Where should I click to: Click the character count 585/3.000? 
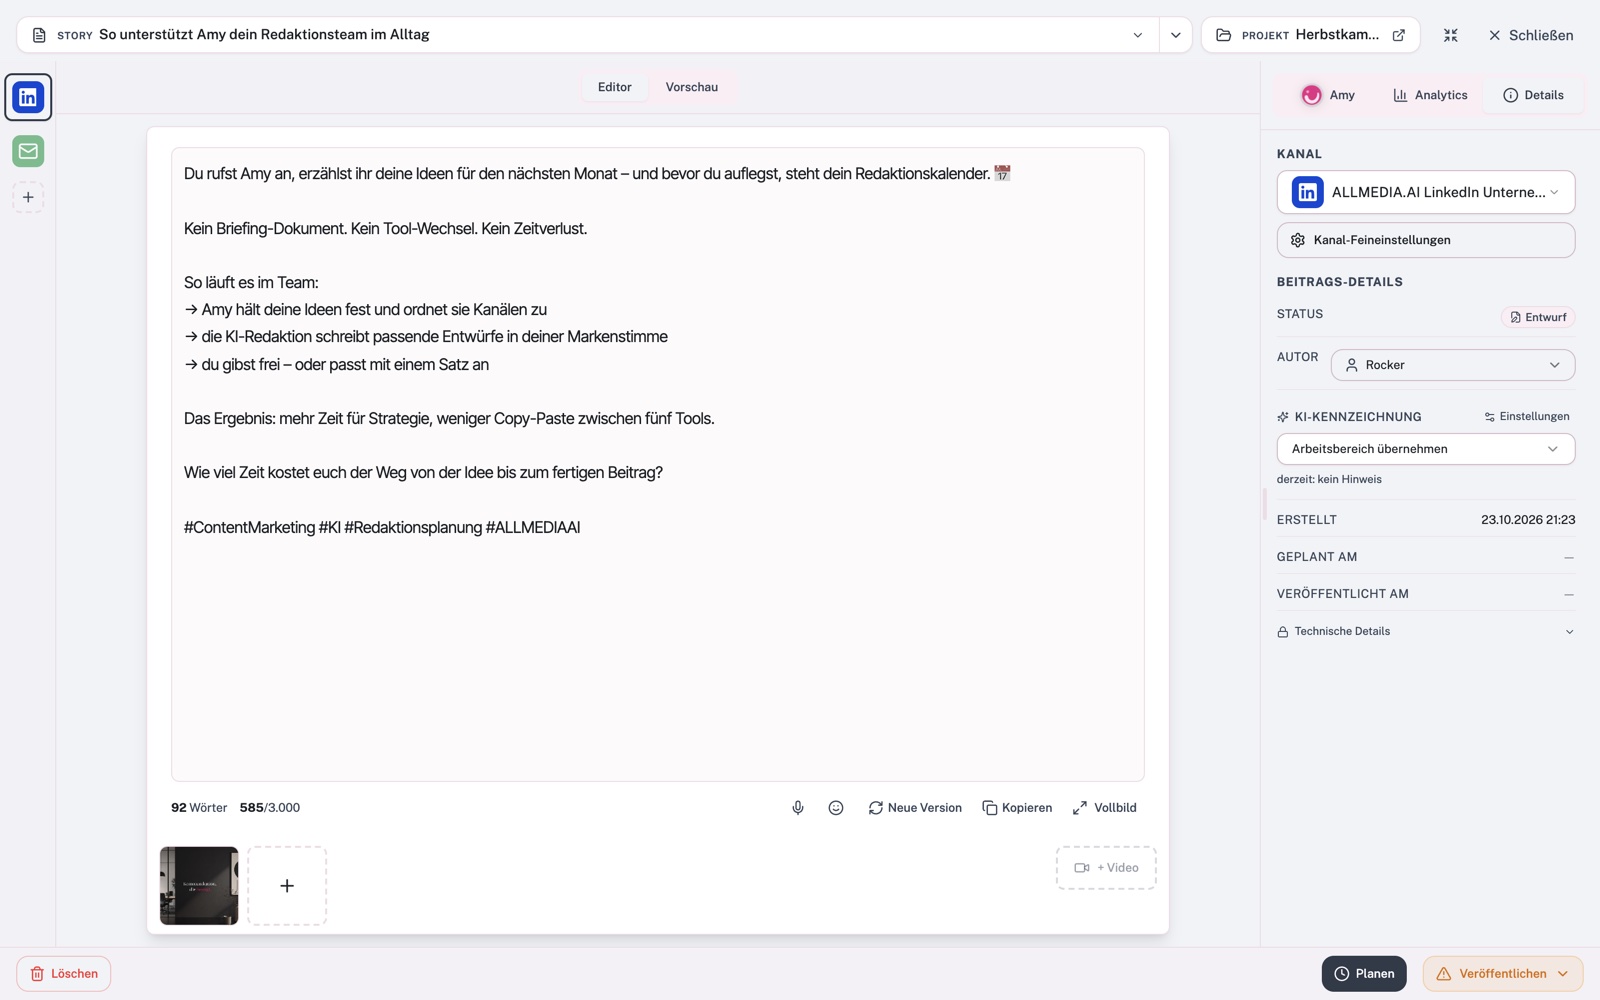[270, 808]
